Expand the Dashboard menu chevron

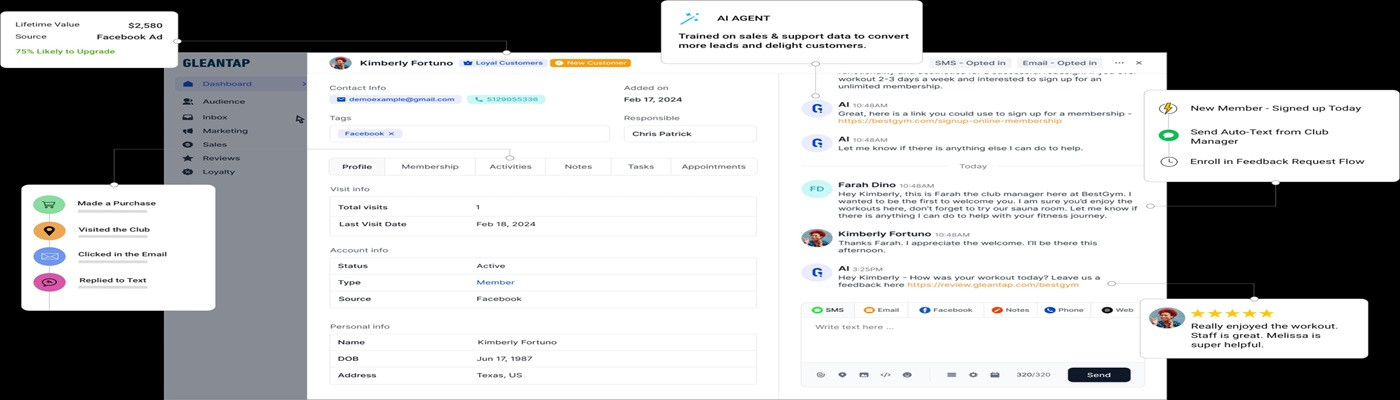tap(304, 84)
